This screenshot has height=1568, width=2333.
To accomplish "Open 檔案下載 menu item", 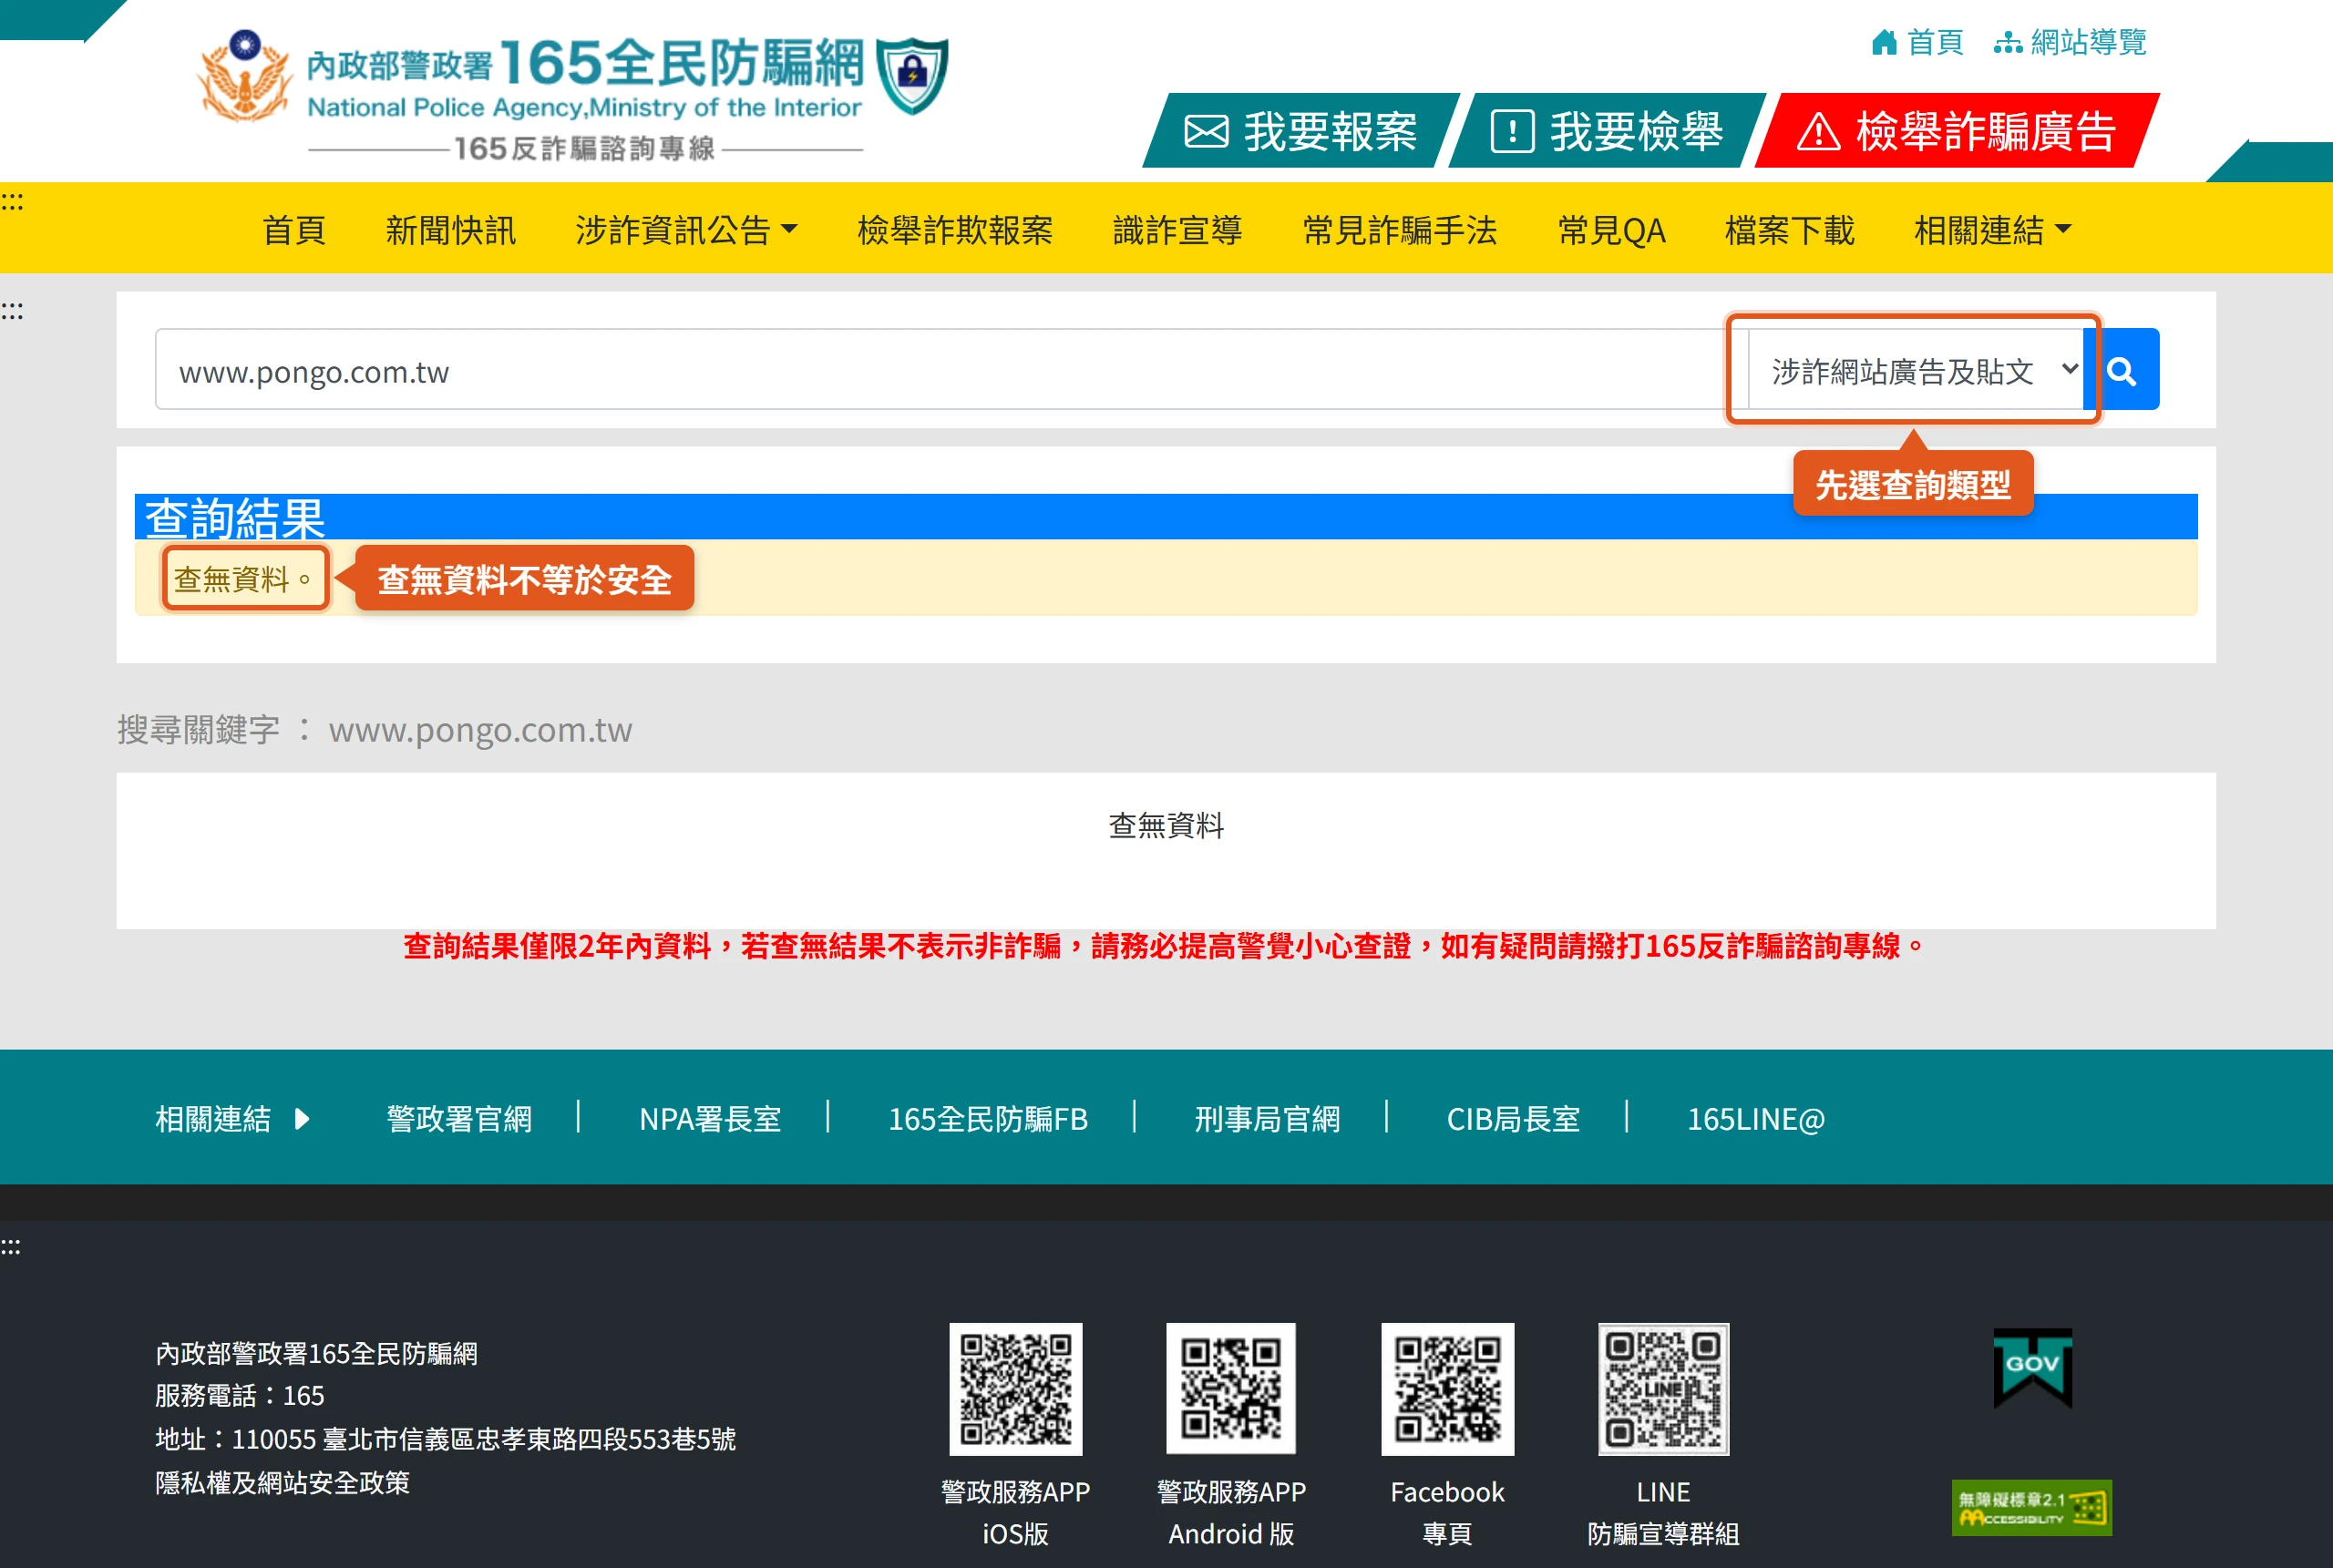I will [x=1789, y=231].
